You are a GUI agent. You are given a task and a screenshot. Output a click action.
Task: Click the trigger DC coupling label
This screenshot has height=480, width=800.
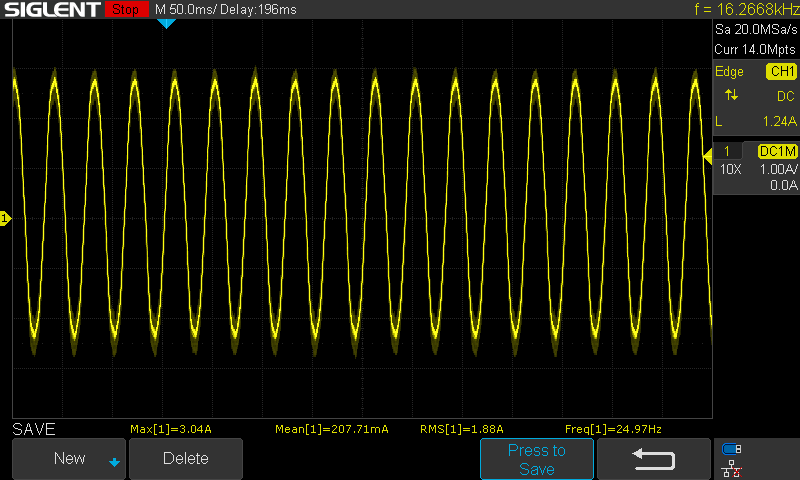786,96
